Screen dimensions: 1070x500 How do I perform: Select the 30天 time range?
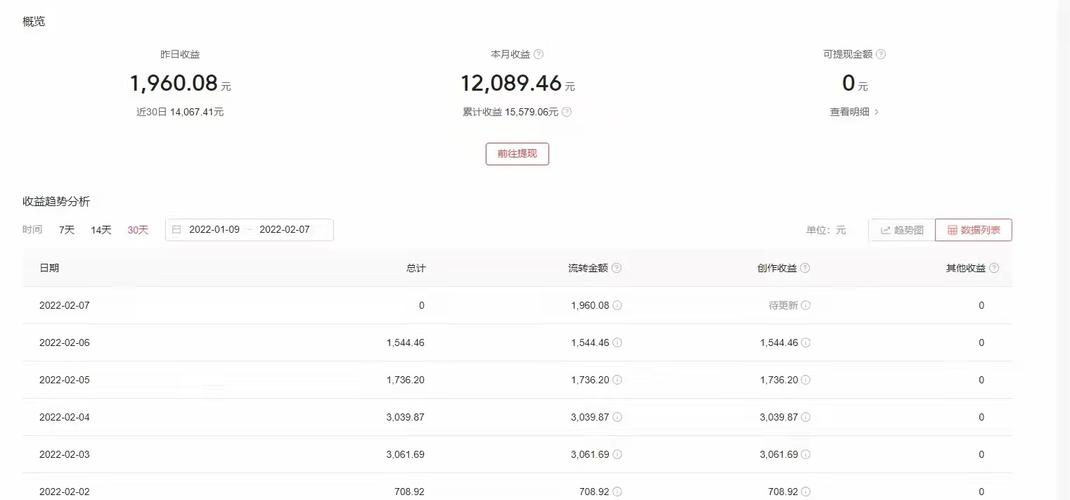tap(137, 230)
